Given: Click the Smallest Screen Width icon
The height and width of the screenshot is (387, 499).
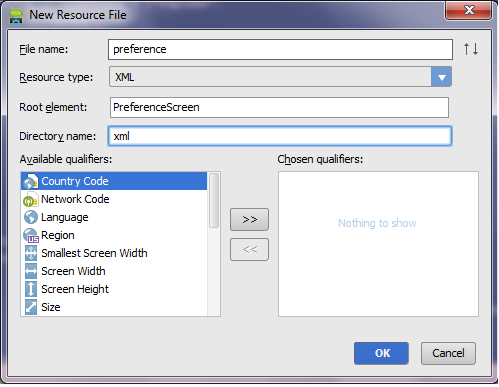Looking at the screenshot, I should point(31,253).
